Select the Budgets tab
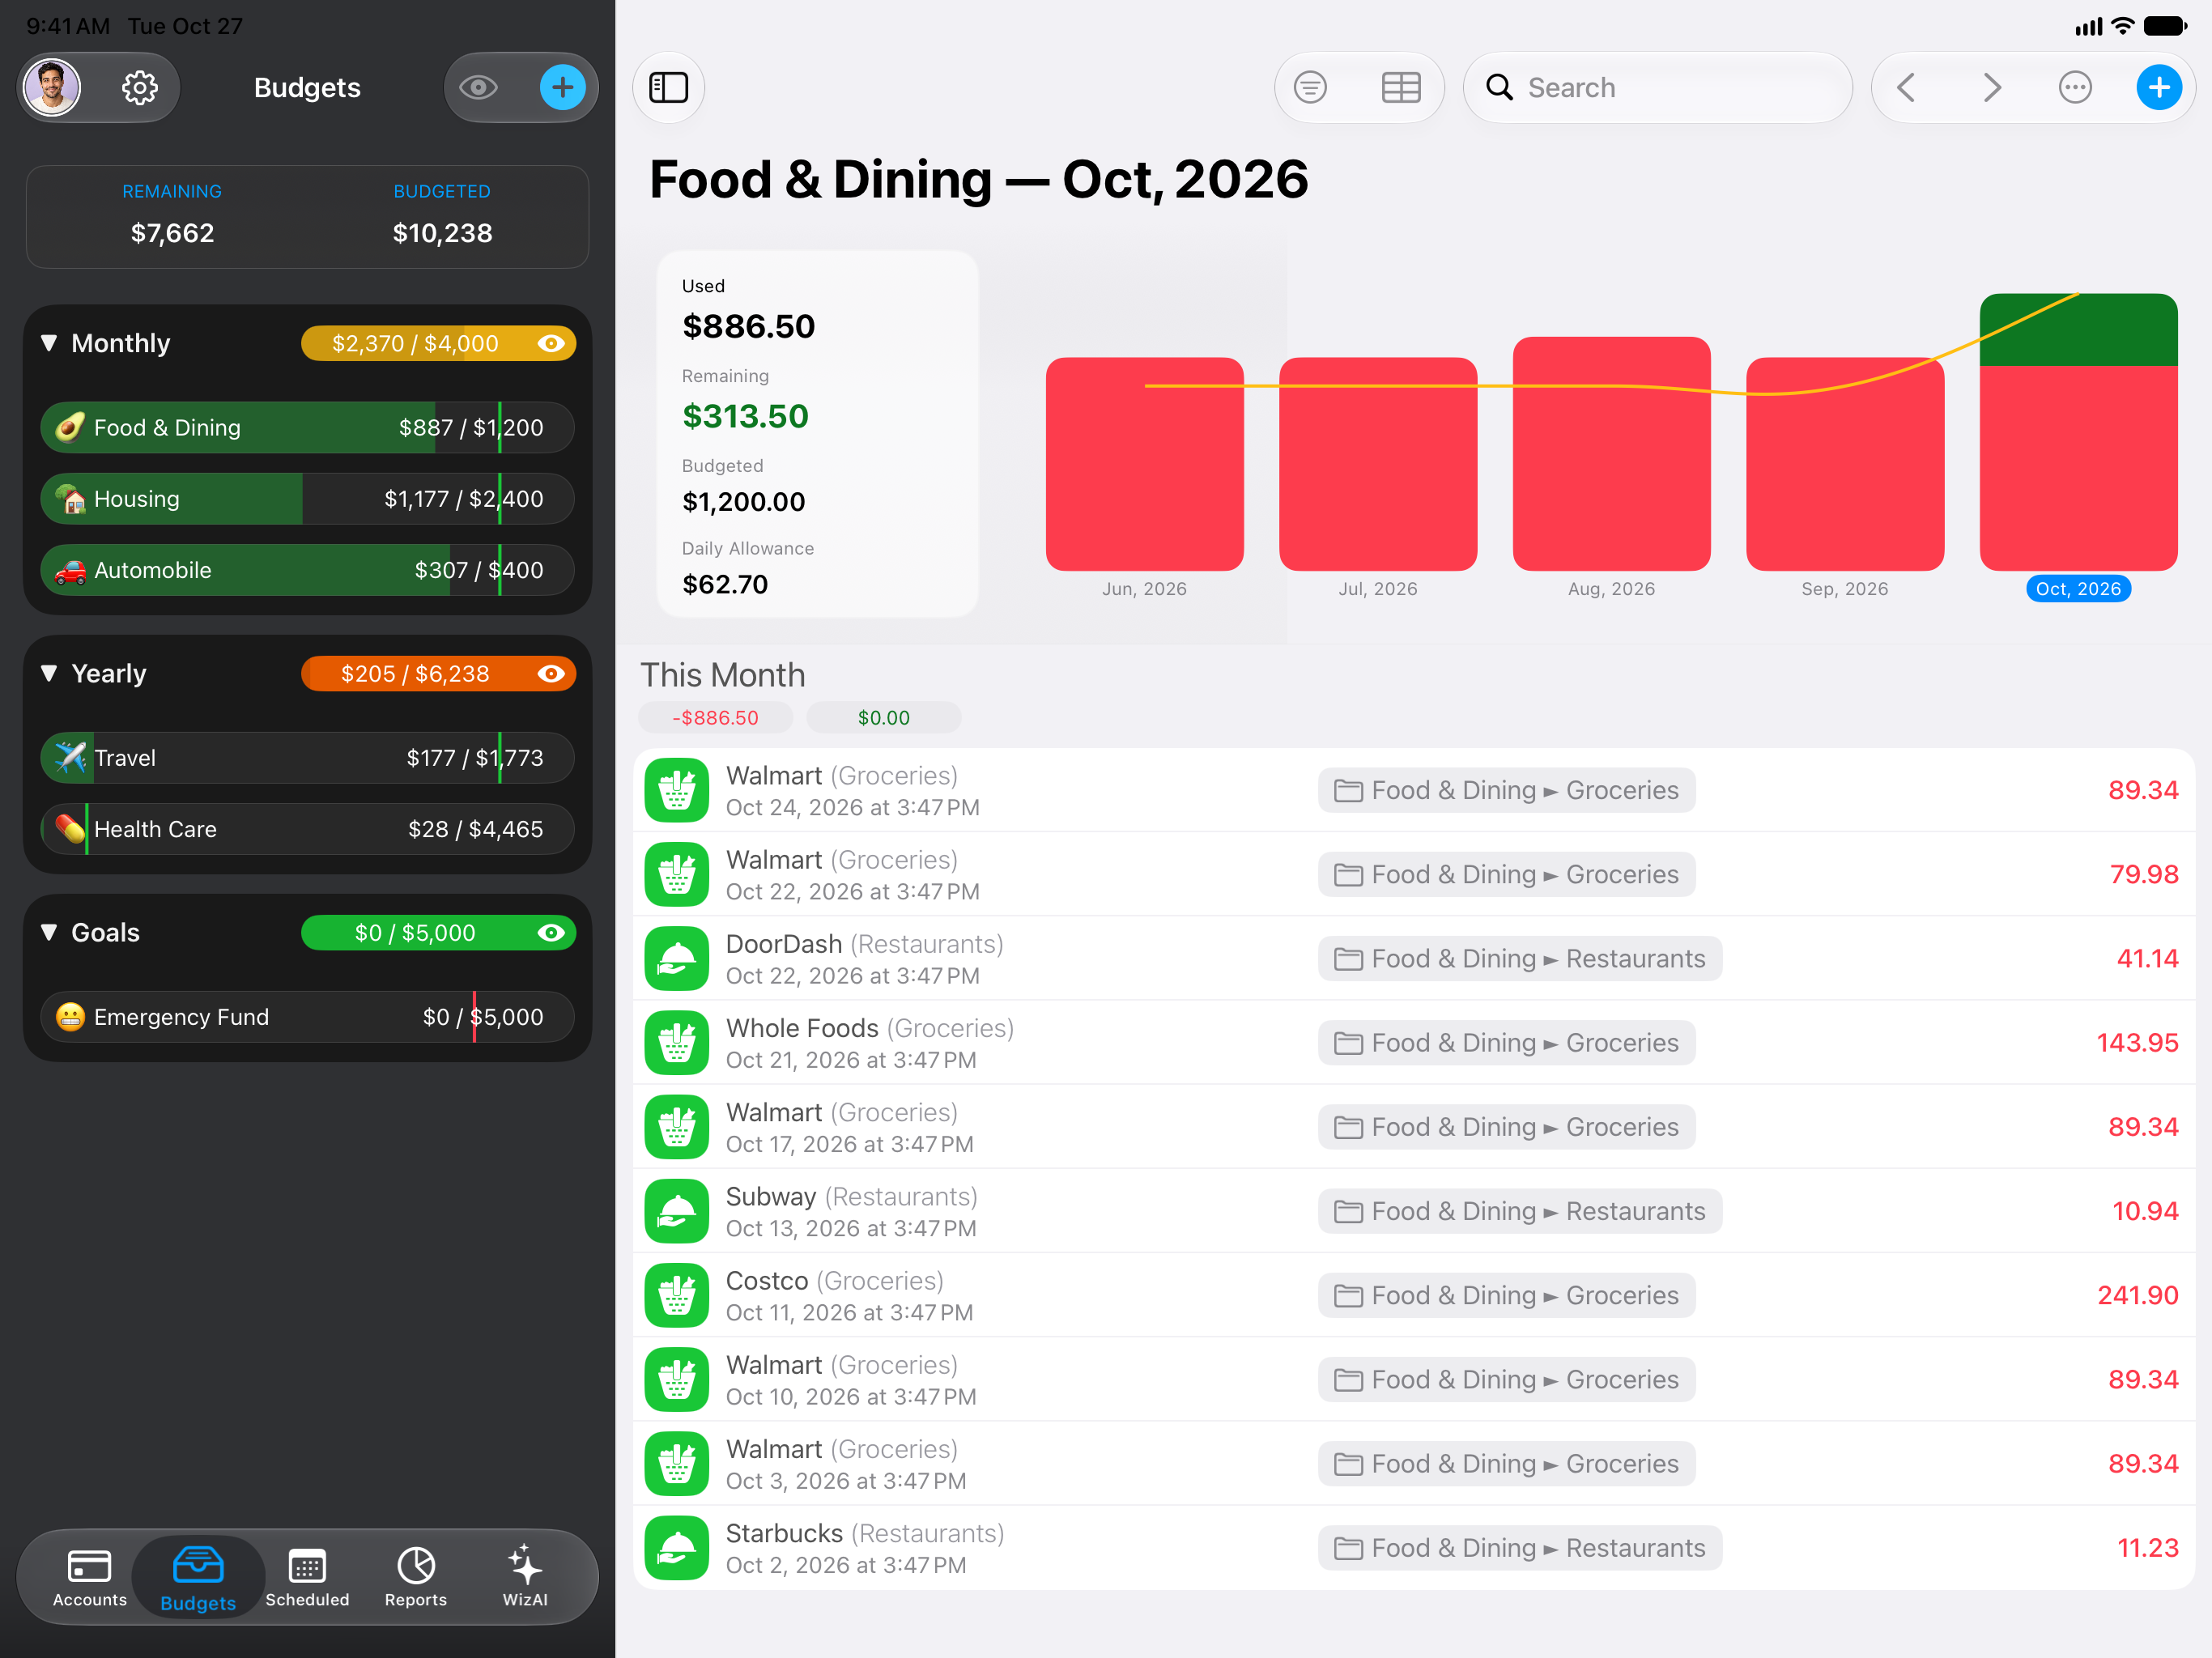The width and height of the screenshot is (2212, 1658). (198, 1578)
